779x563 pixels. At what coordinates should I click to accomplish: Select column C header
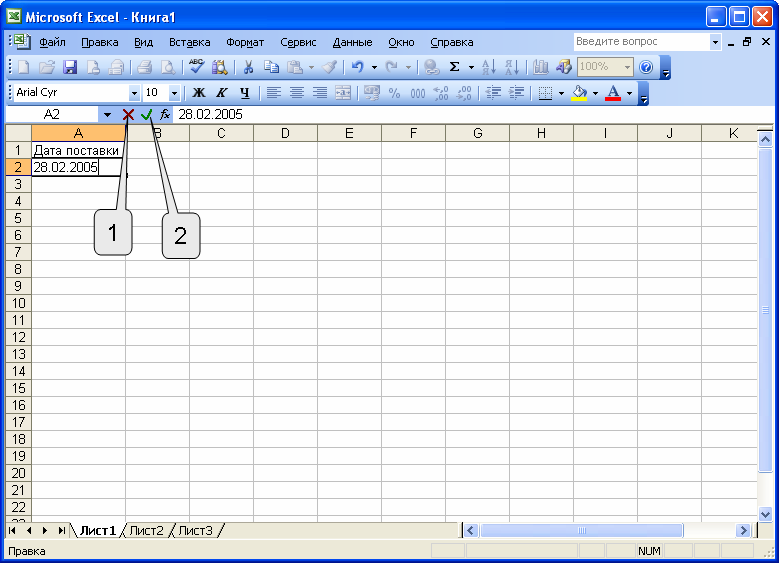tap(221, 133)
